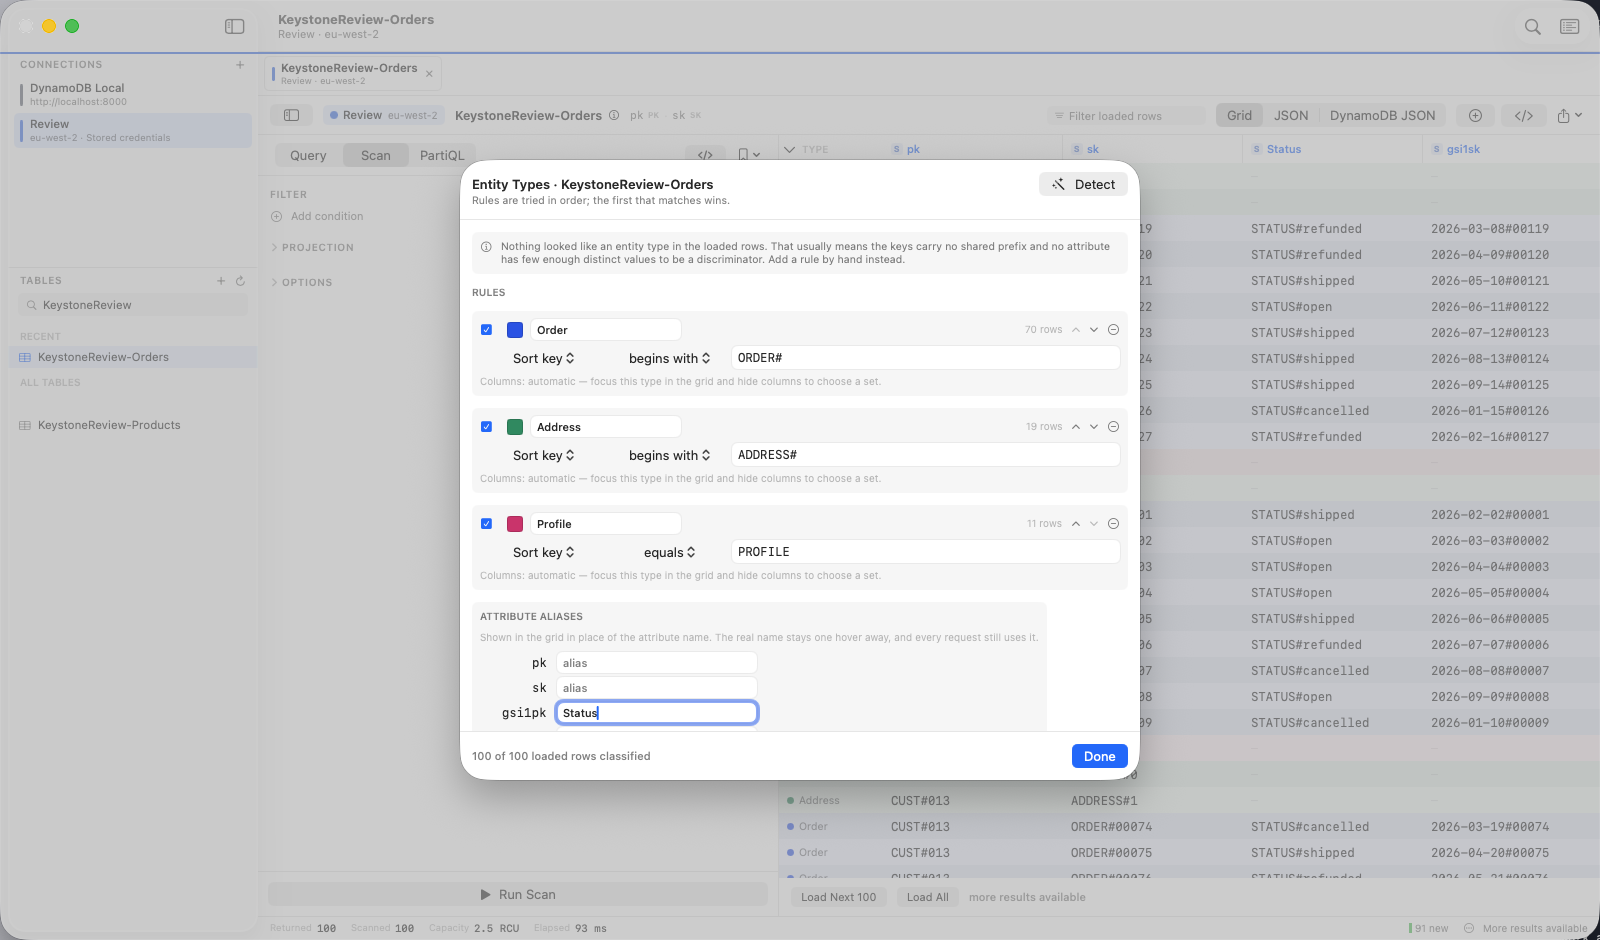Click the Detect button in the entity types dialog

[1084, 184]
